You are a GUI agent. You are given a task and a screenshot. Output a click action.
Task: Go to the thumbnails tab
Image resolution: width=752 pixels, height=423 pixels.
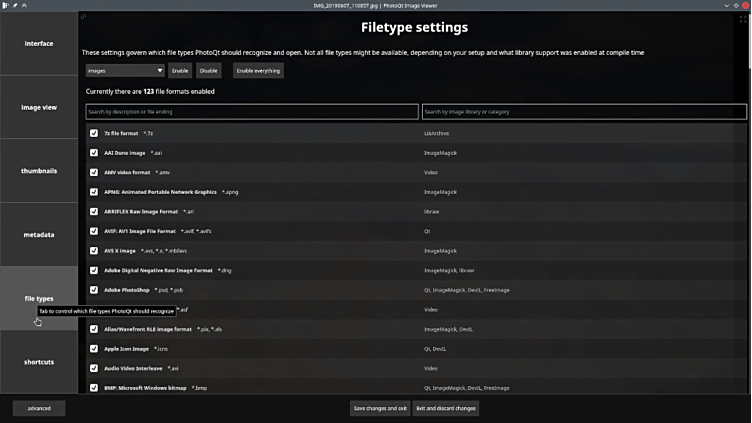pos(39,171)
